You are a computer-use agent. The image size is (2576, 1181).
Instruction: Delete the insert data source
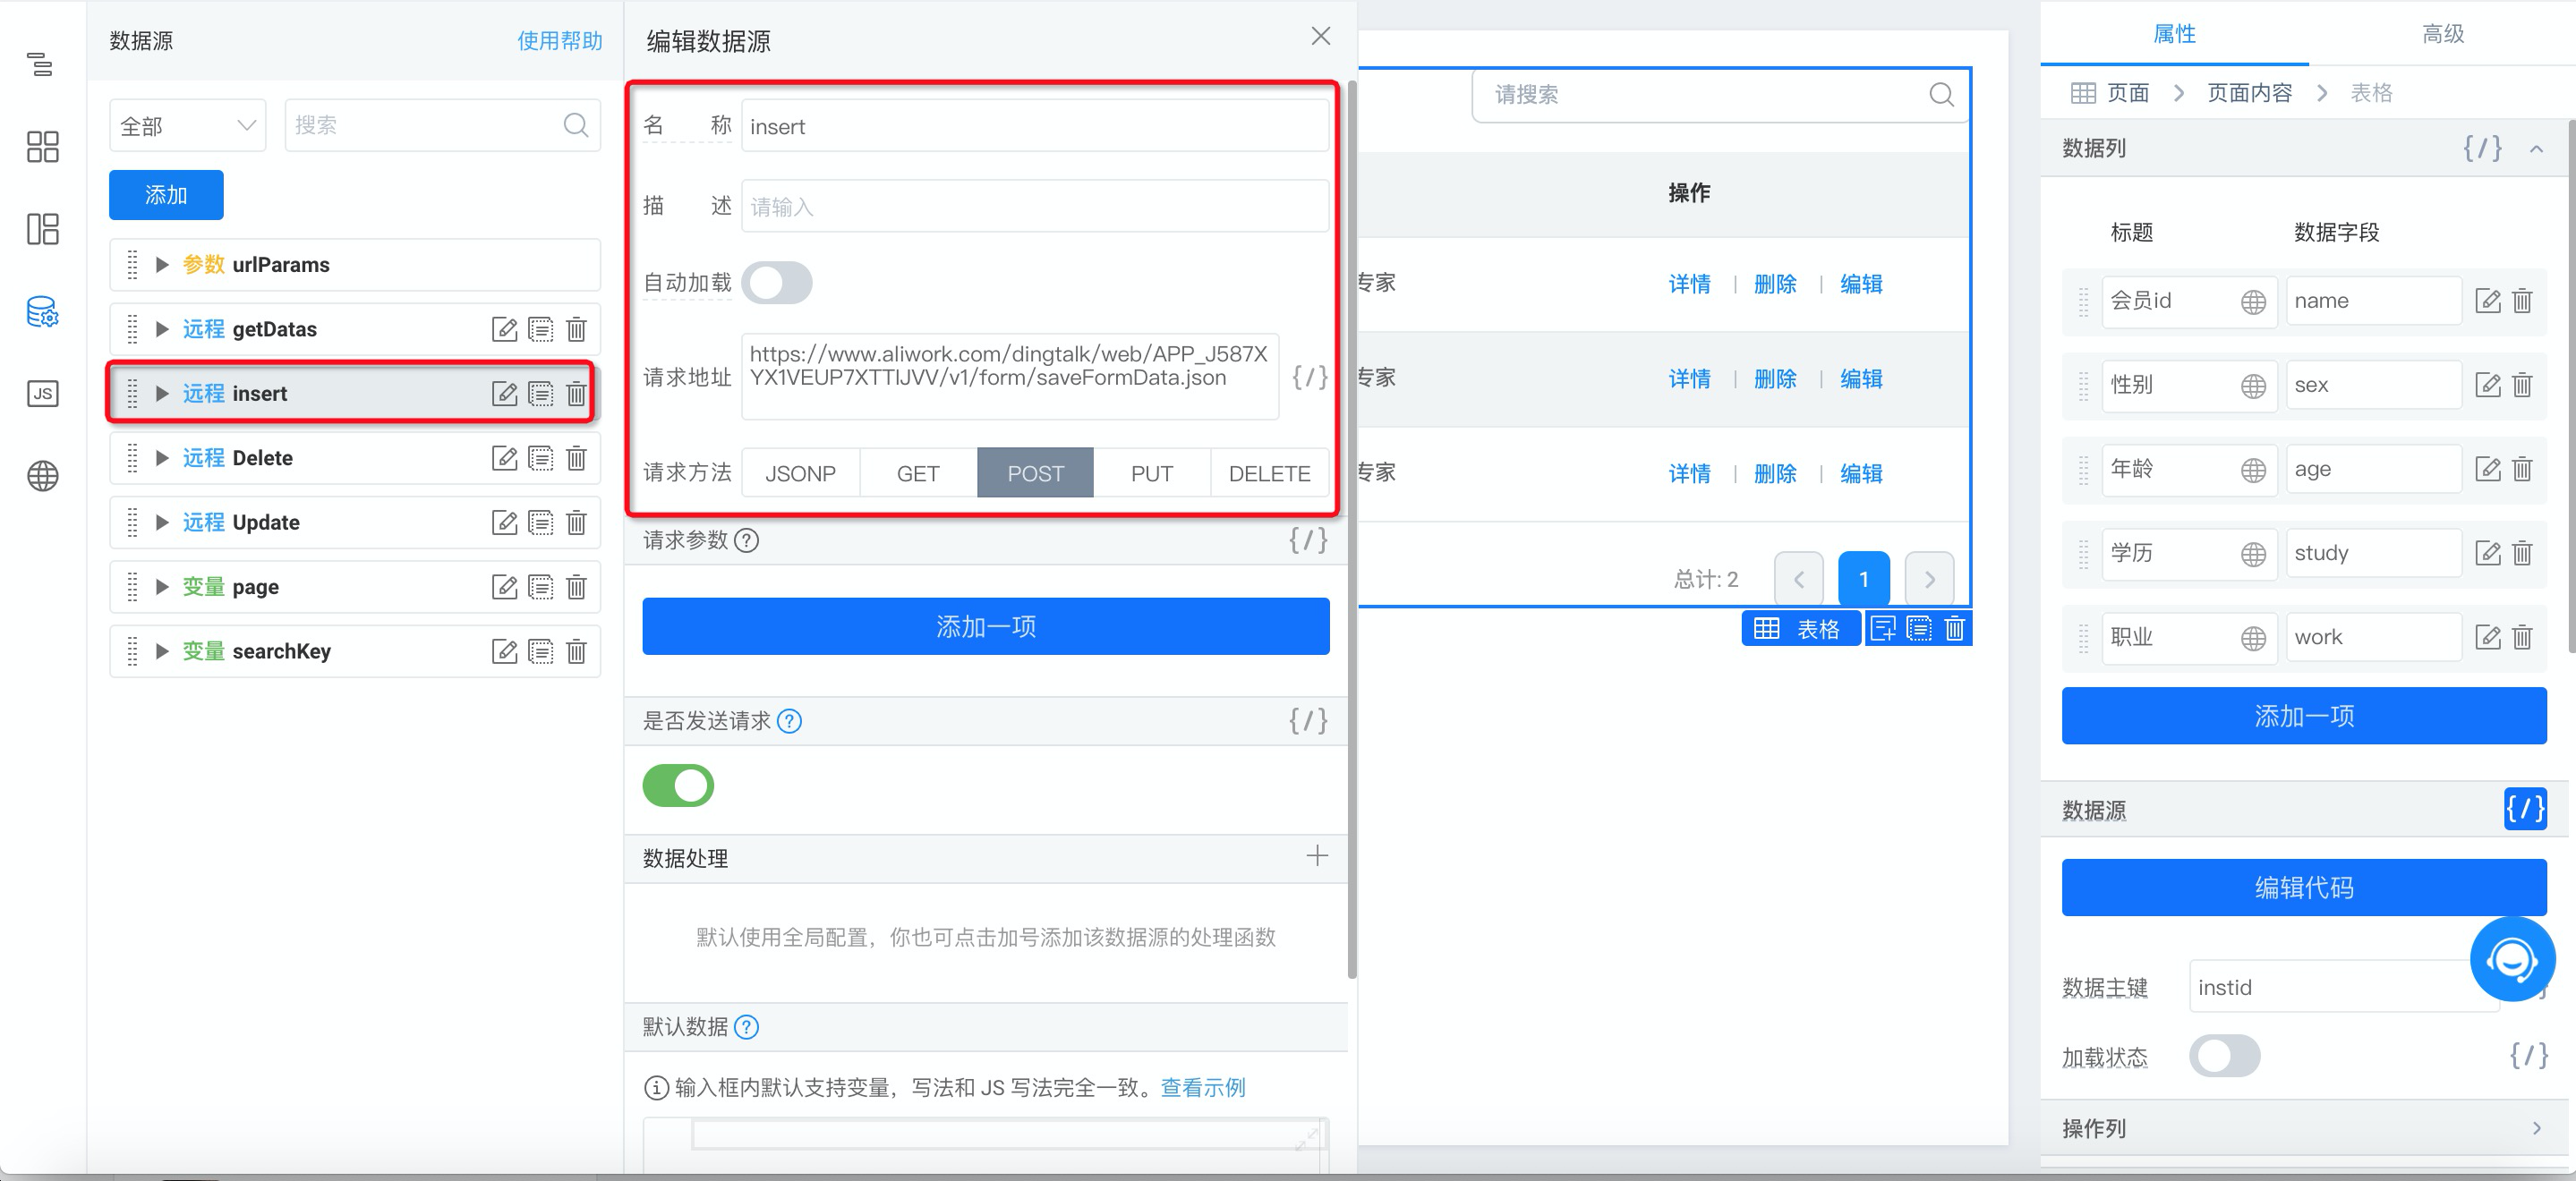coord(576,393)
